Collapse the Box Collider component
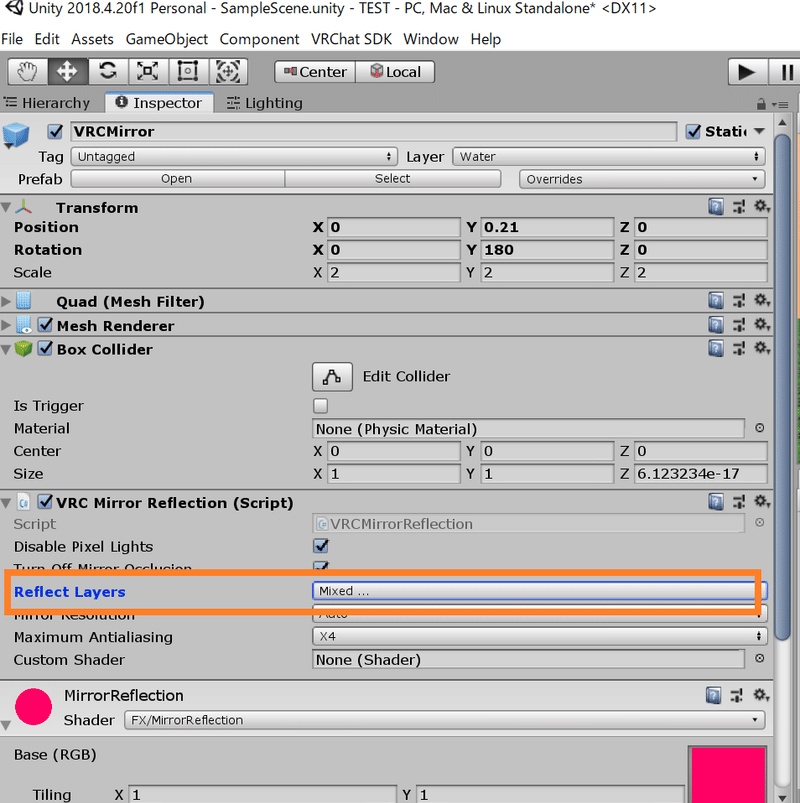The width and height of the screenshot is (800, 803). pyautogui.click(x=6, y=349)
